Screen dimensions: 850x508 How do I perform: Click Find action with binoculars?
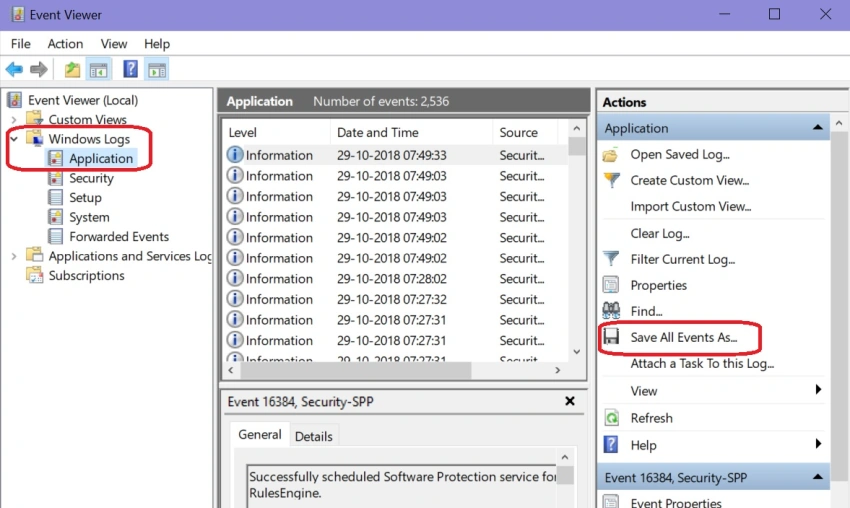tap(646, 312)
